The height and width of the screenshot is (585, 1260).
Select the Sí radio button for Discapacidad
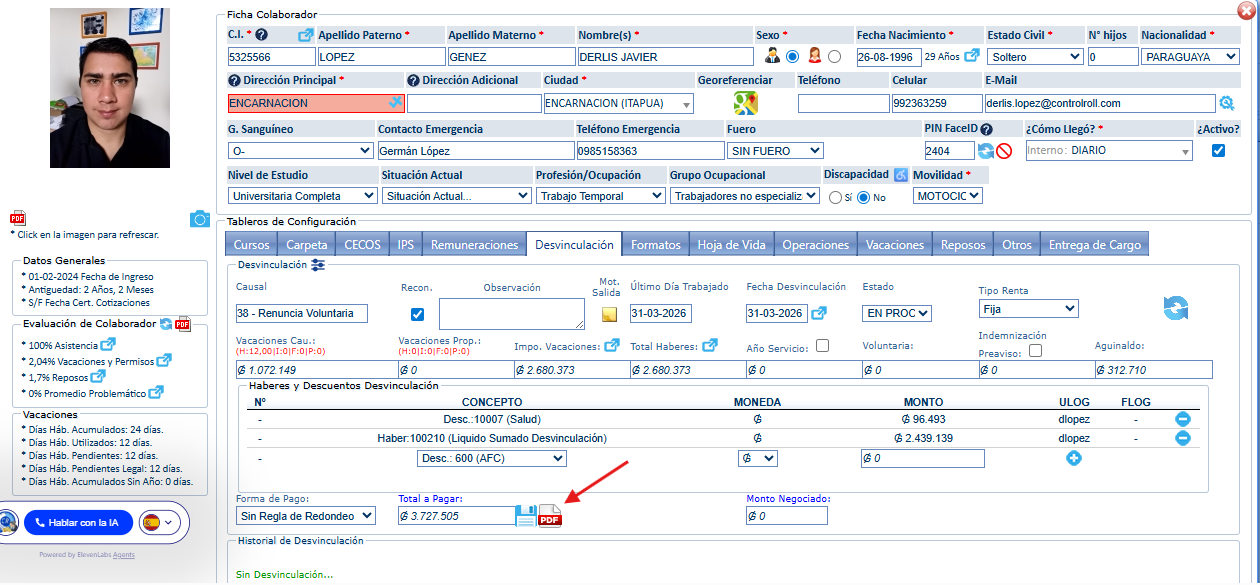(835, 198)
